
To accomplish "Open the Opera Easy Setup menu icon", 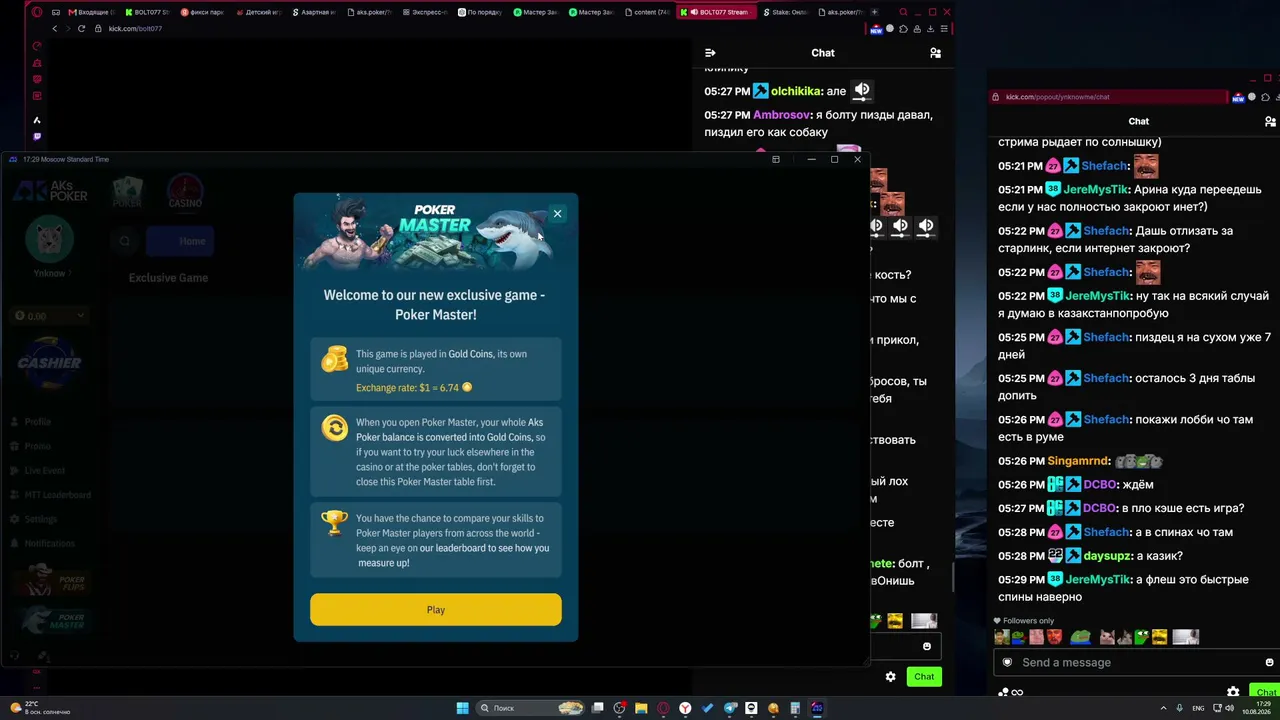I will 944,29.
